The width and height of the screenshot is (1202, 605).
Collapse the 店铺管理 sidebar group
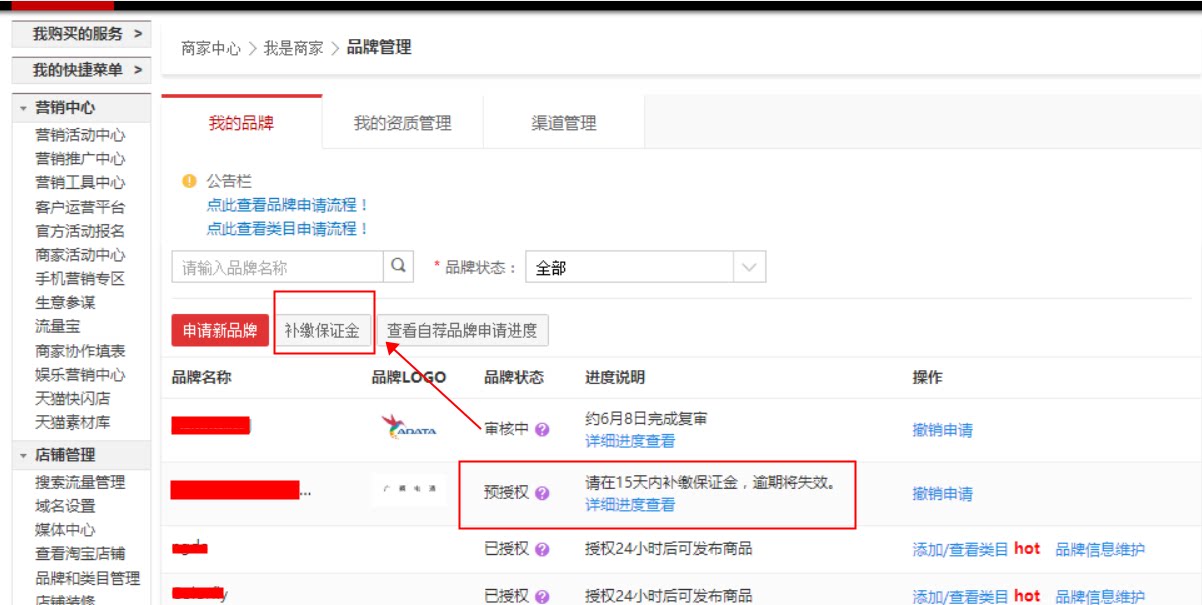tap(24, 455)
